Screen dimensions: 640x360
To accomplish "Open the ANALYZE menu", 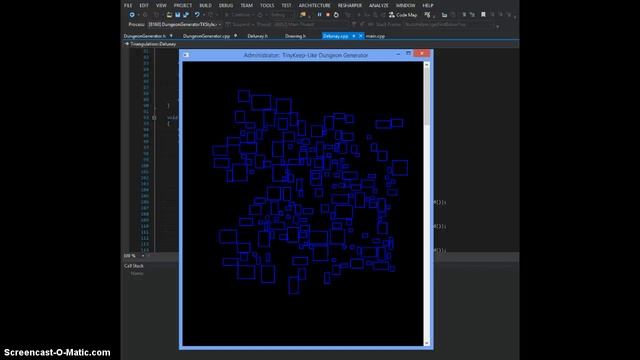I will 379,5.
